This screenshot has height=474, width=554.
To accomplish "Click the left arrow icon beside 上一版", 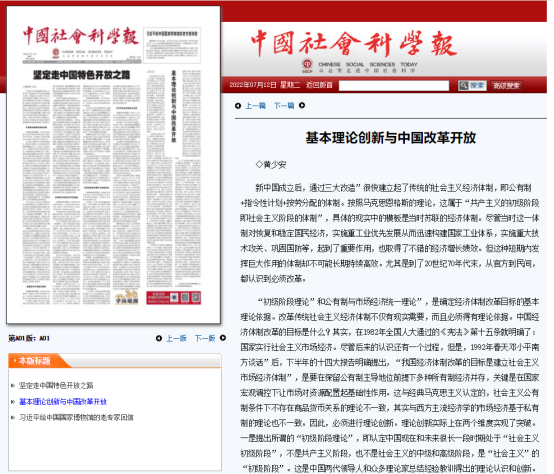I will 159,338.
